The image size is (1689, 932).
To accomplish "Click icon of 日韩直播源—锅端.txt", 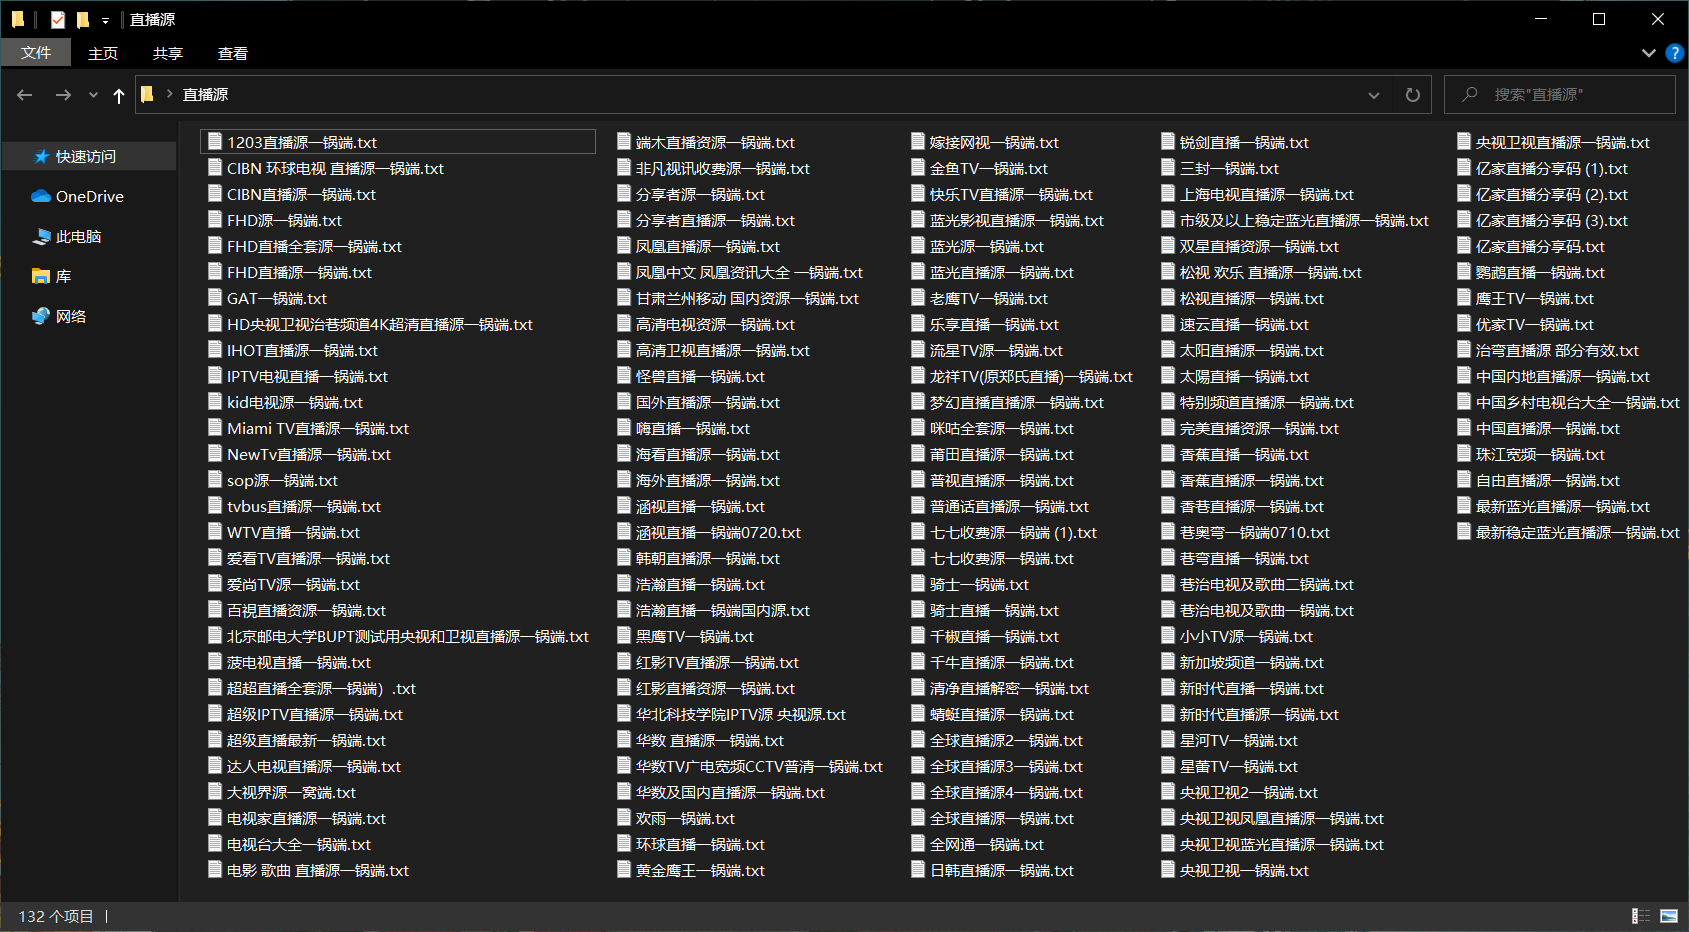I will 918,870.
